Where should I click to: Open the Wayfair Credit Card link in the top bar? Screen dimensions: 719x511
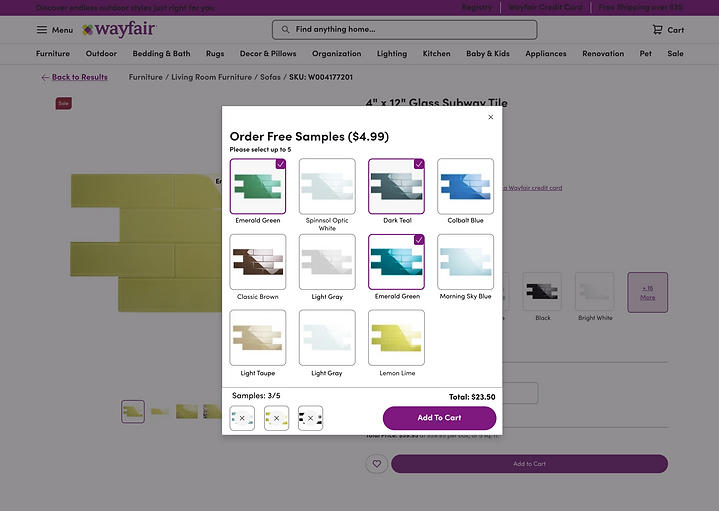pyautogui.click(x=545, y=7)
